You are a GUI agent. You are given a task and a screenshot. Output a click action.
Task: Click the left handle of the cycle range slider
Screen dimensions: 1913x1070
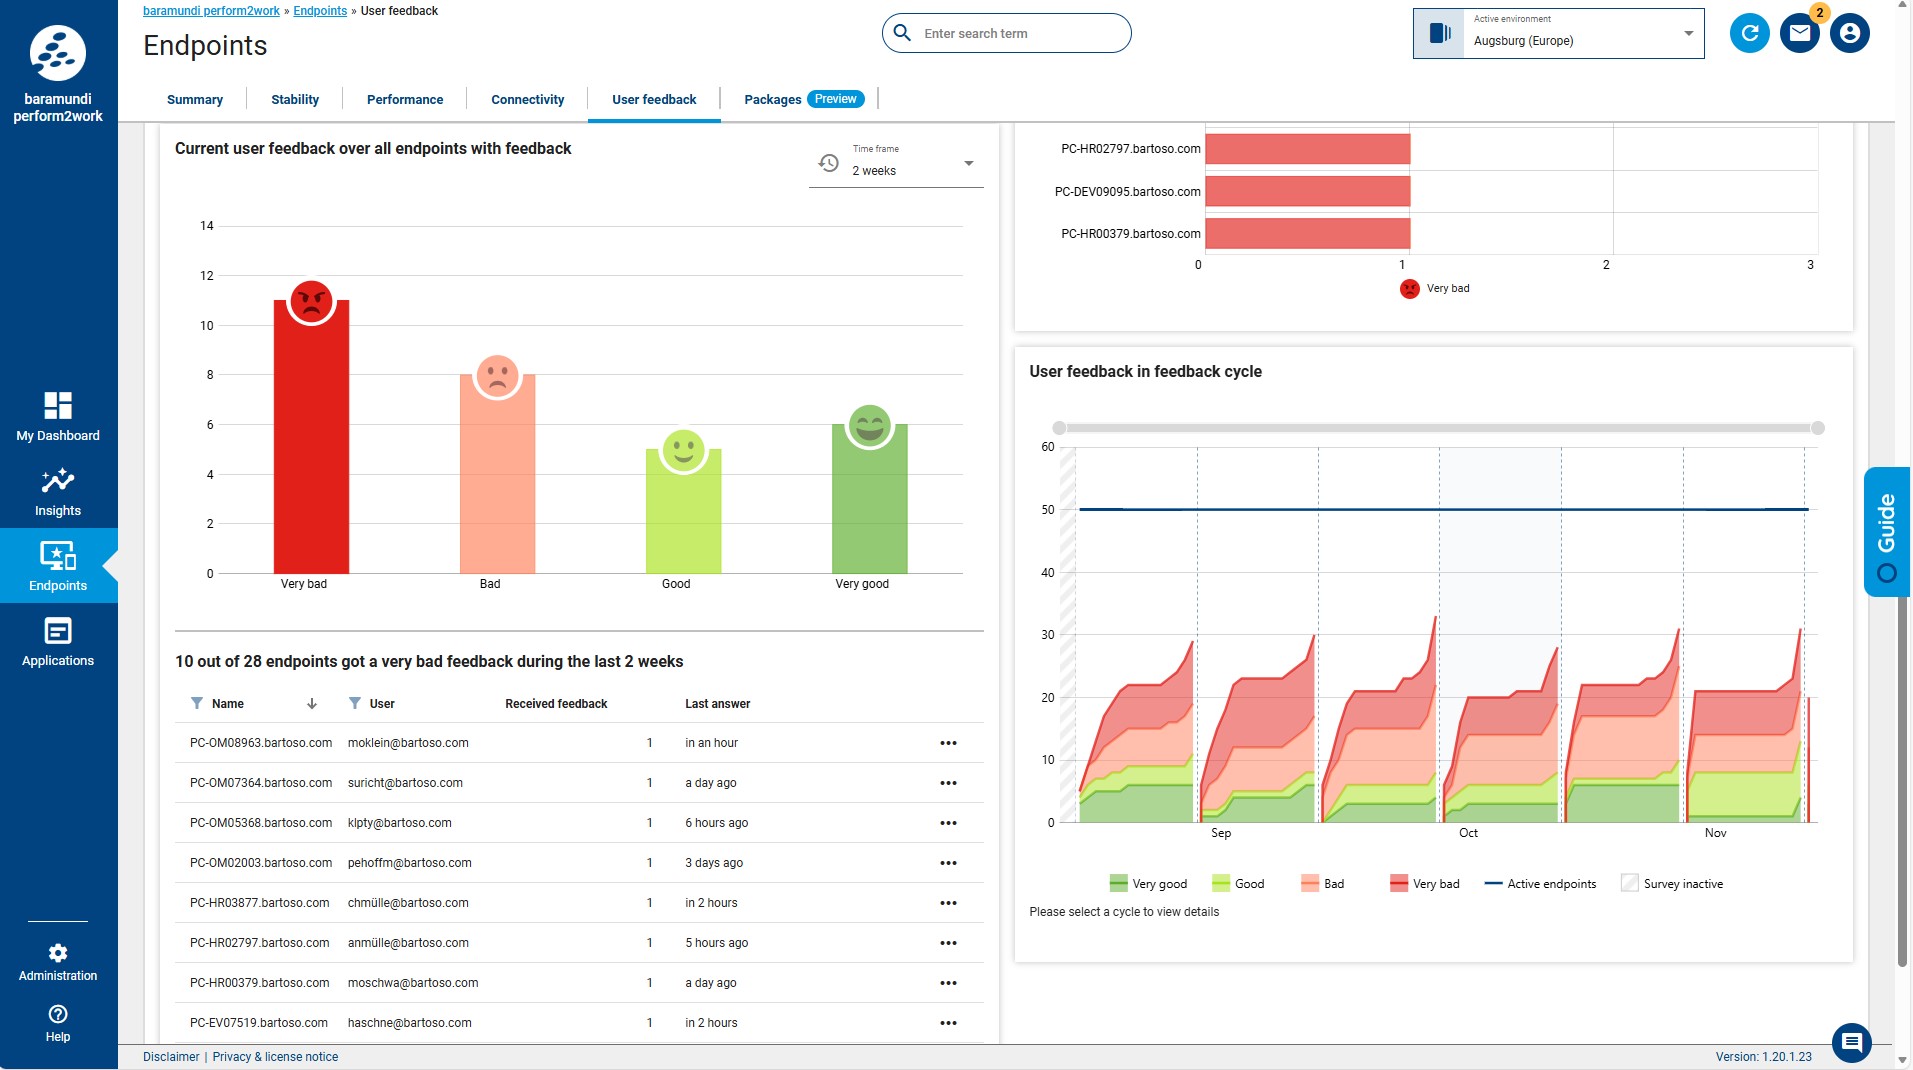click(1059, 428)
